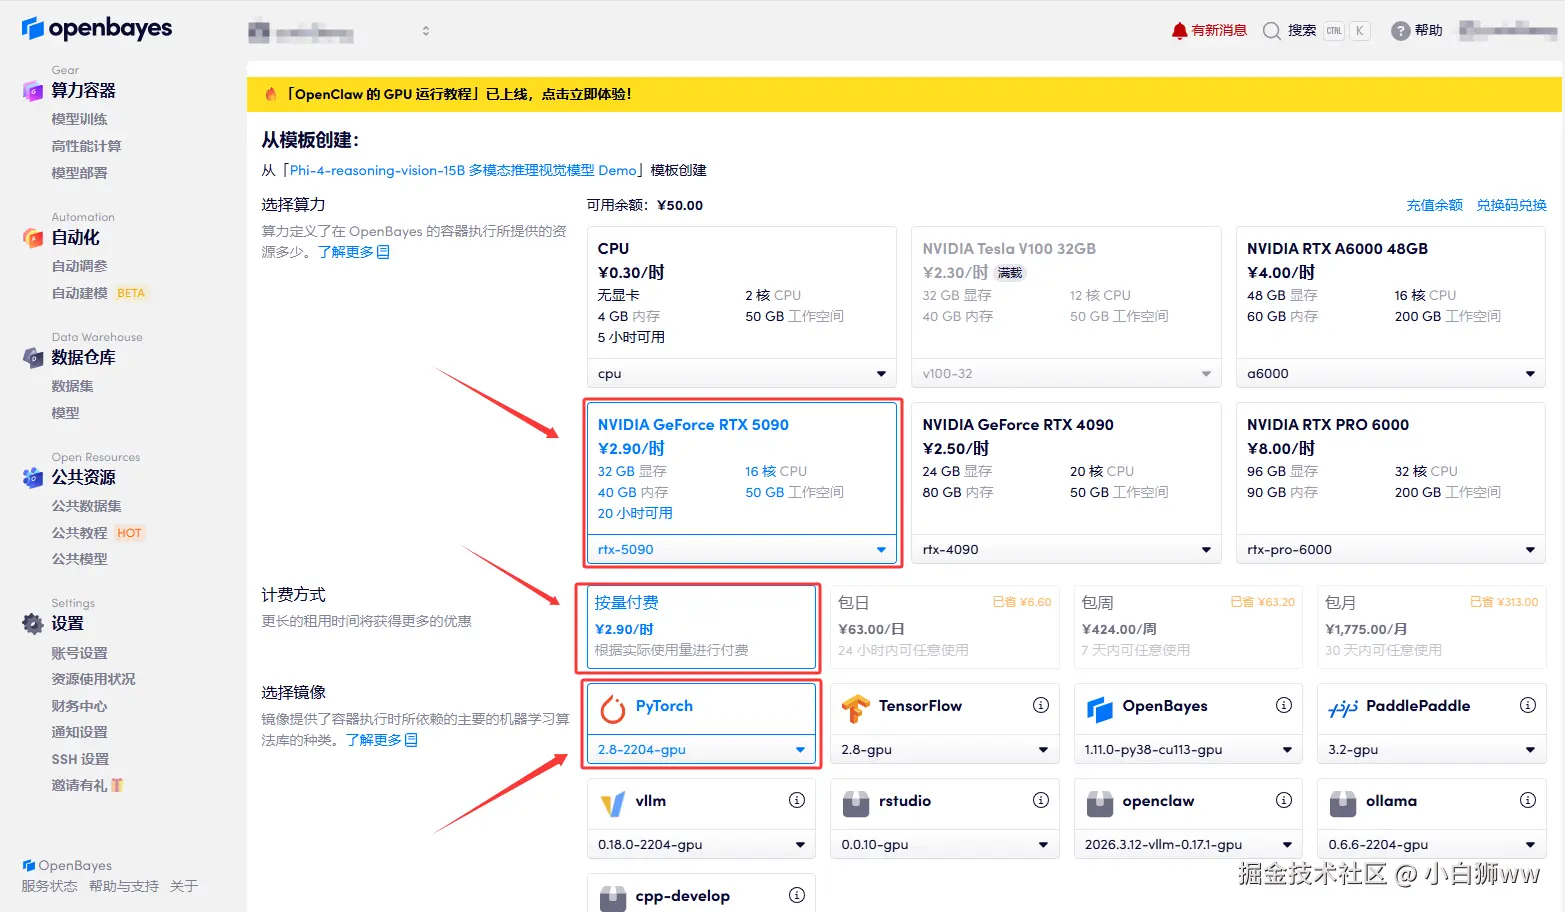Choose 包周 billing option
Viewport: 1565px width, 912px height.
[1188, 627]
